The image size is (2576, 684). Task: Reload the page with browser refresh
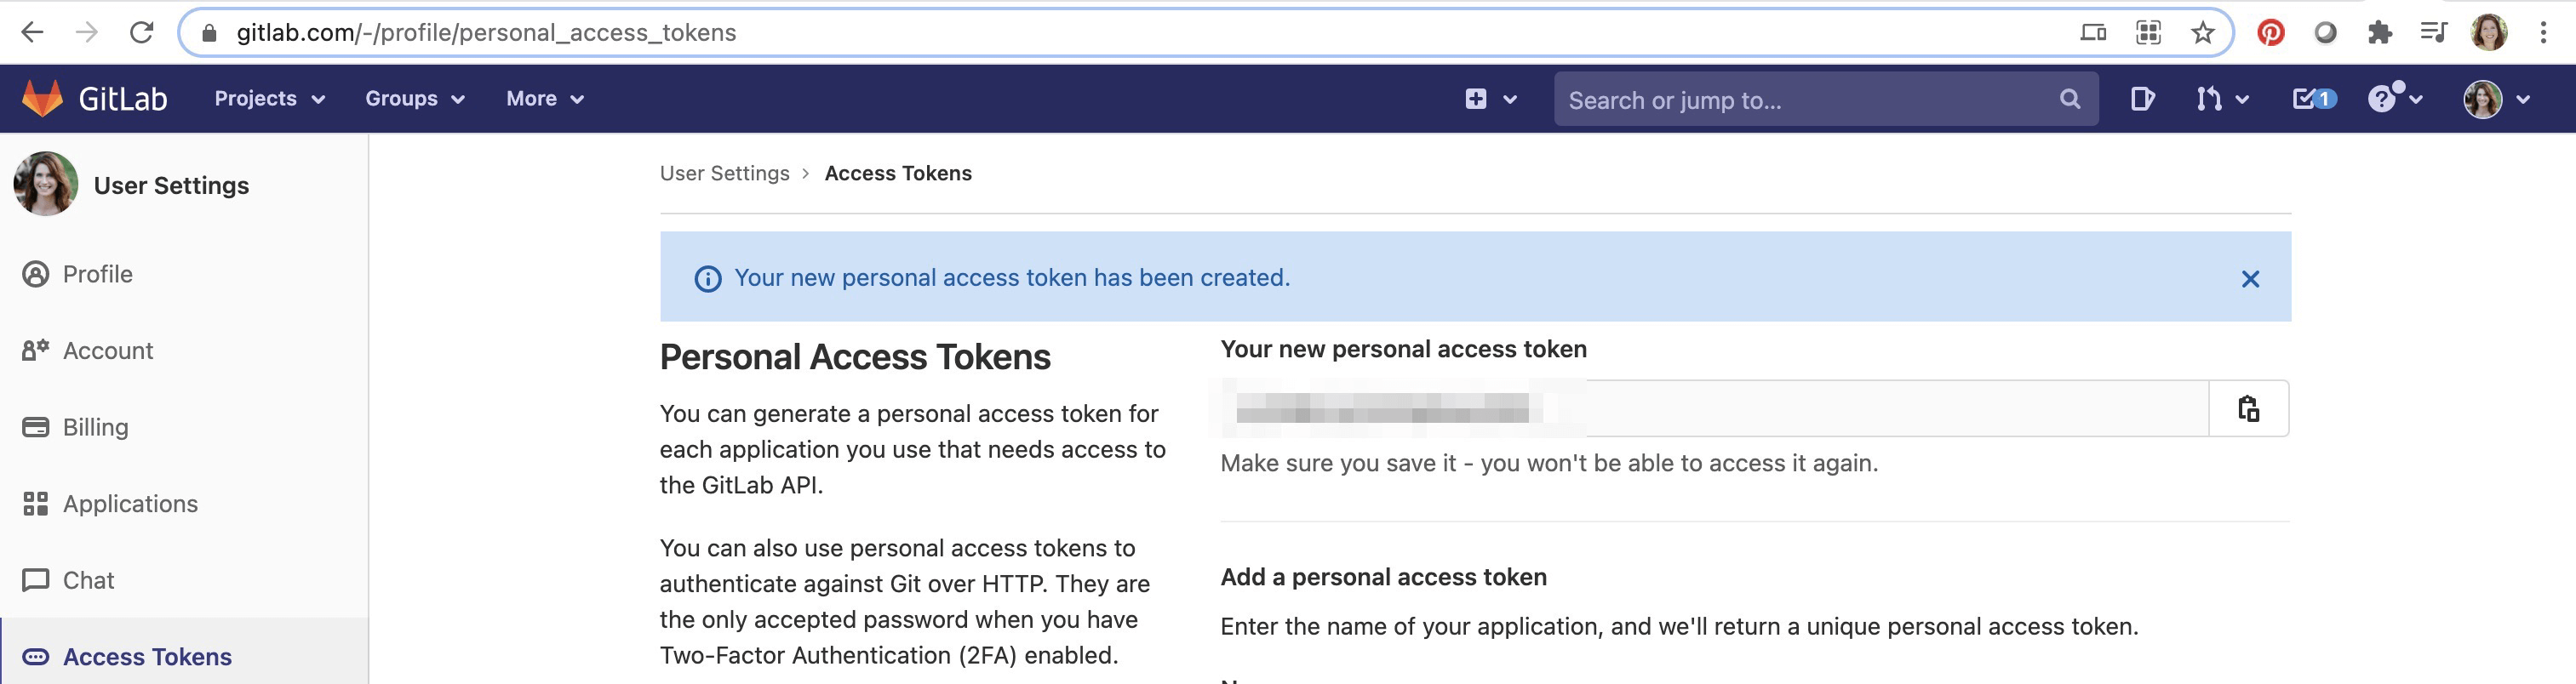click(142, 33)
